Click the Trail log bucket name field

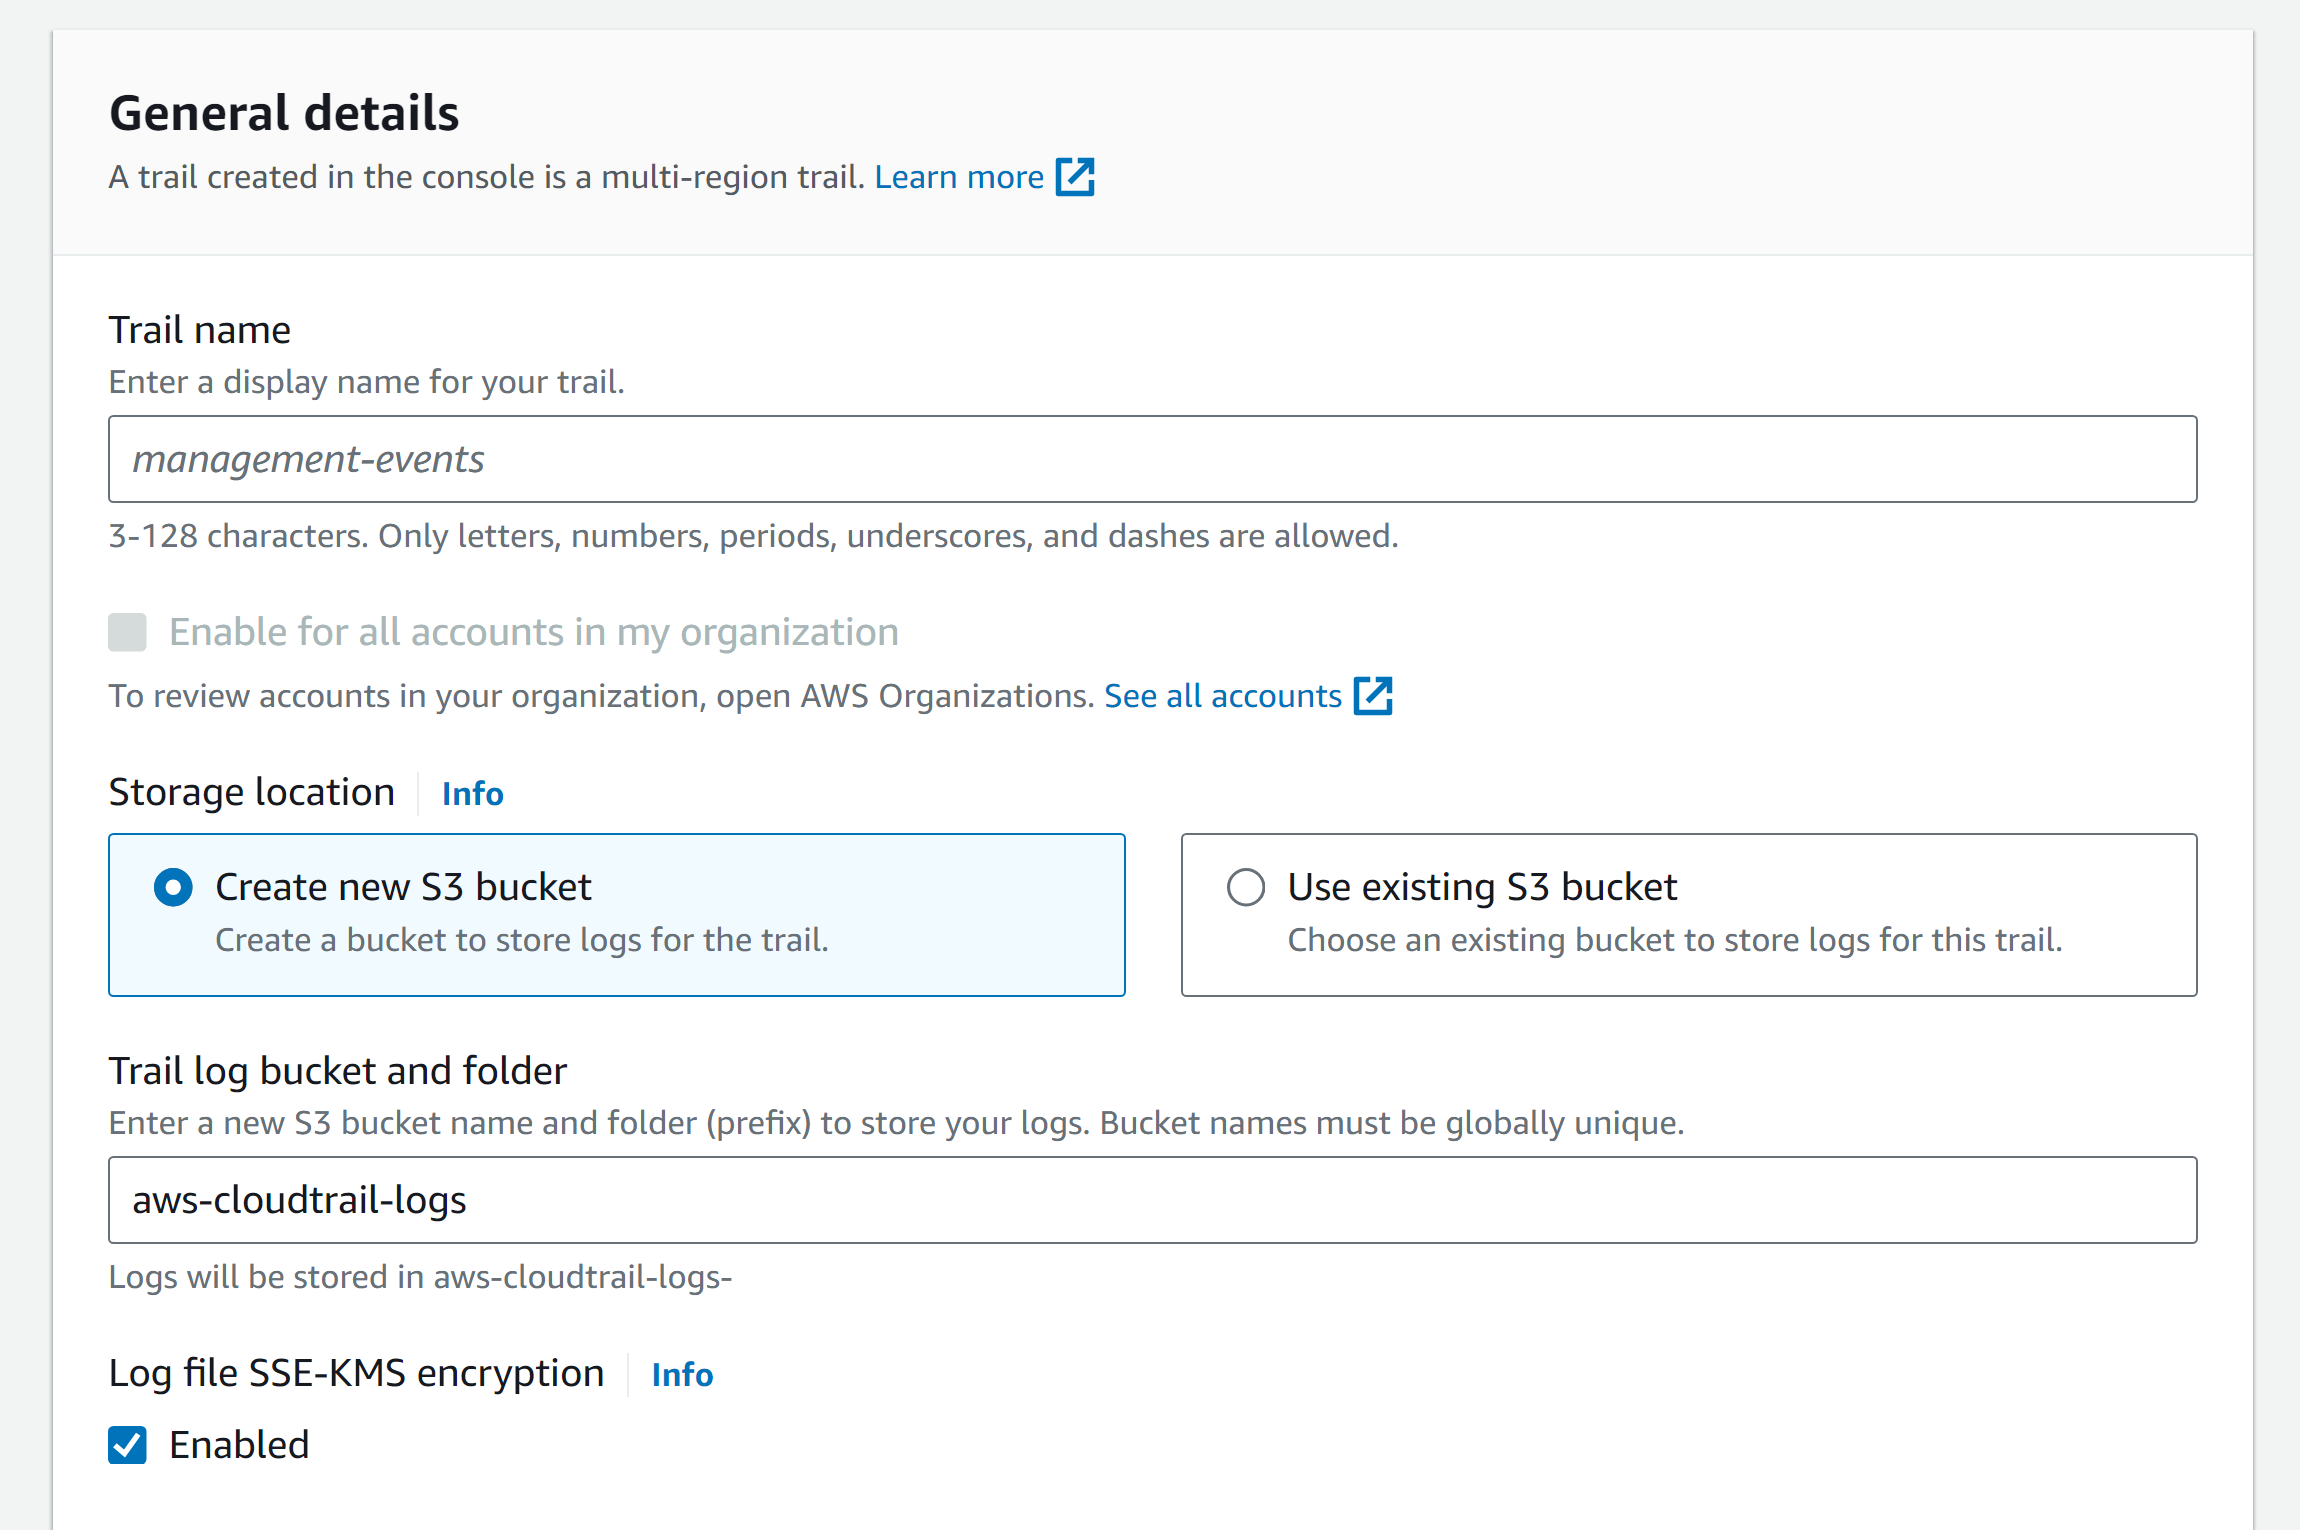point(1152,1200)
